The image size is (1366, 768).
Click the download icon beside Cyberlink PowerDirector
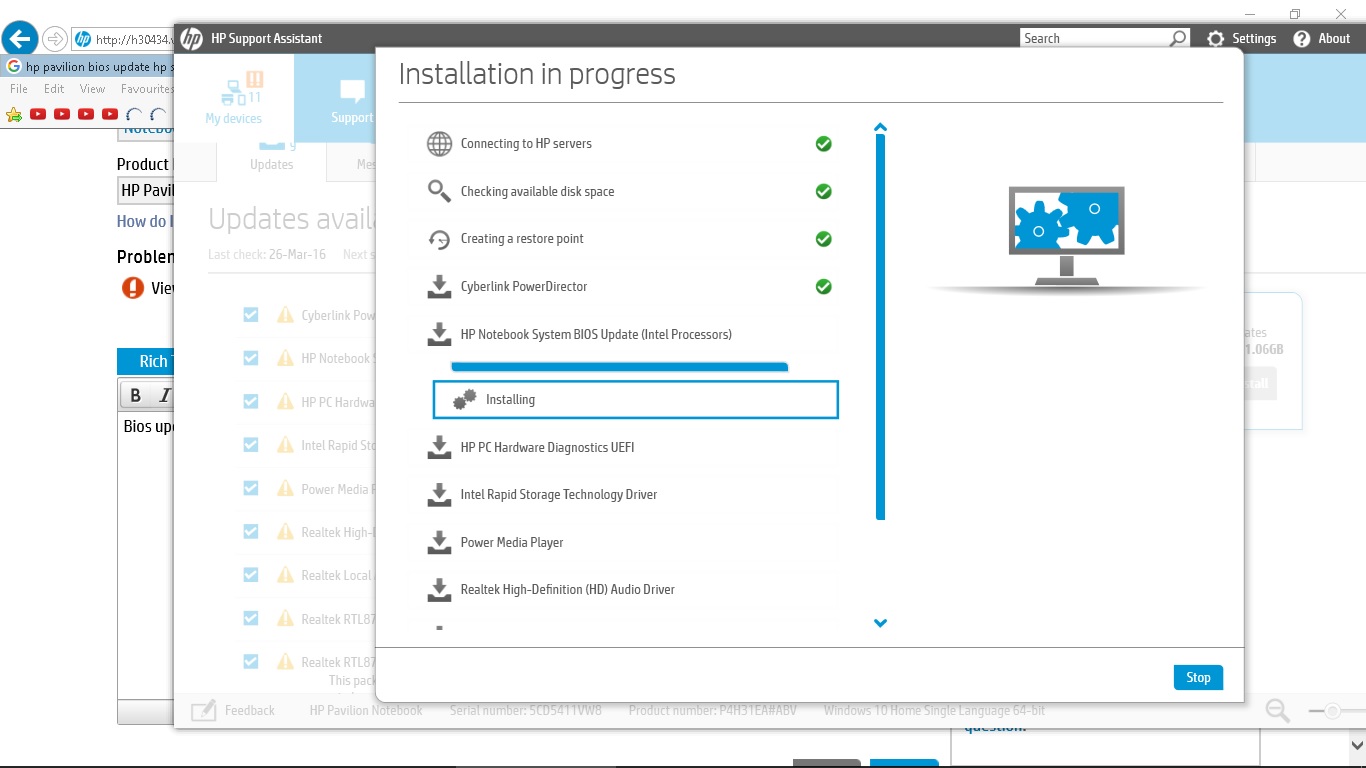pyautogui.click(x=439, y=287)
